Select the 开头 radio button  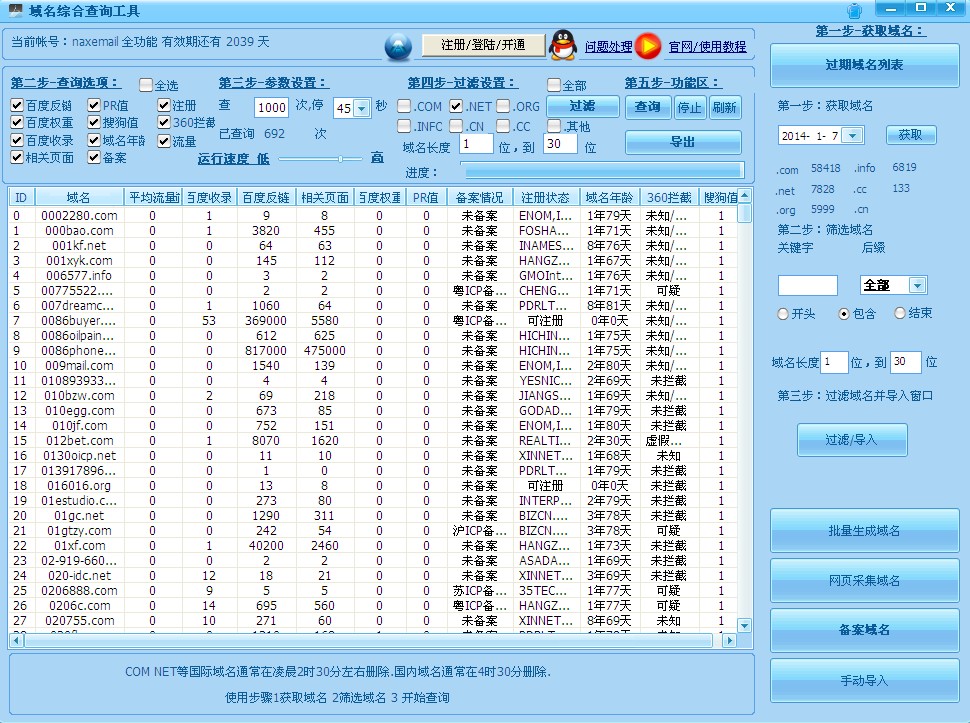(x=783, y=314)
